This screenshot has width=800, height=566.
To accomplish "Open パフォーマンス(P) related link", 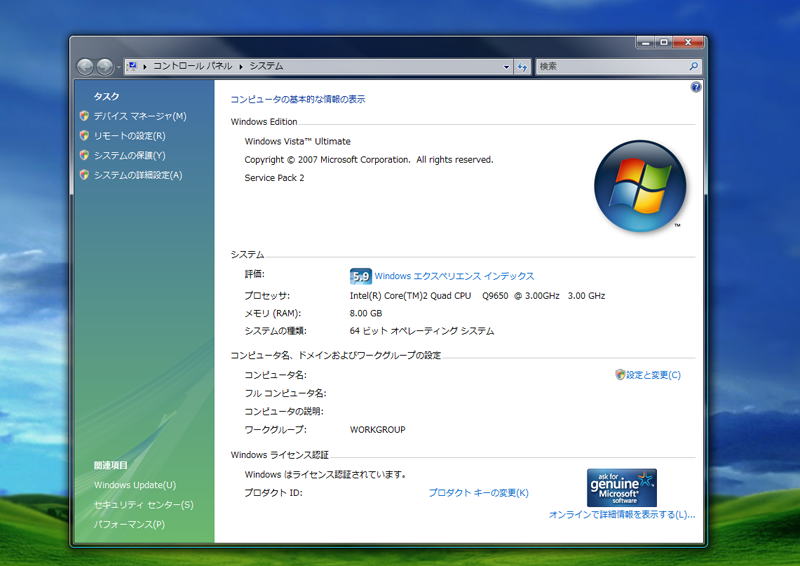I will tap(129, 524).
